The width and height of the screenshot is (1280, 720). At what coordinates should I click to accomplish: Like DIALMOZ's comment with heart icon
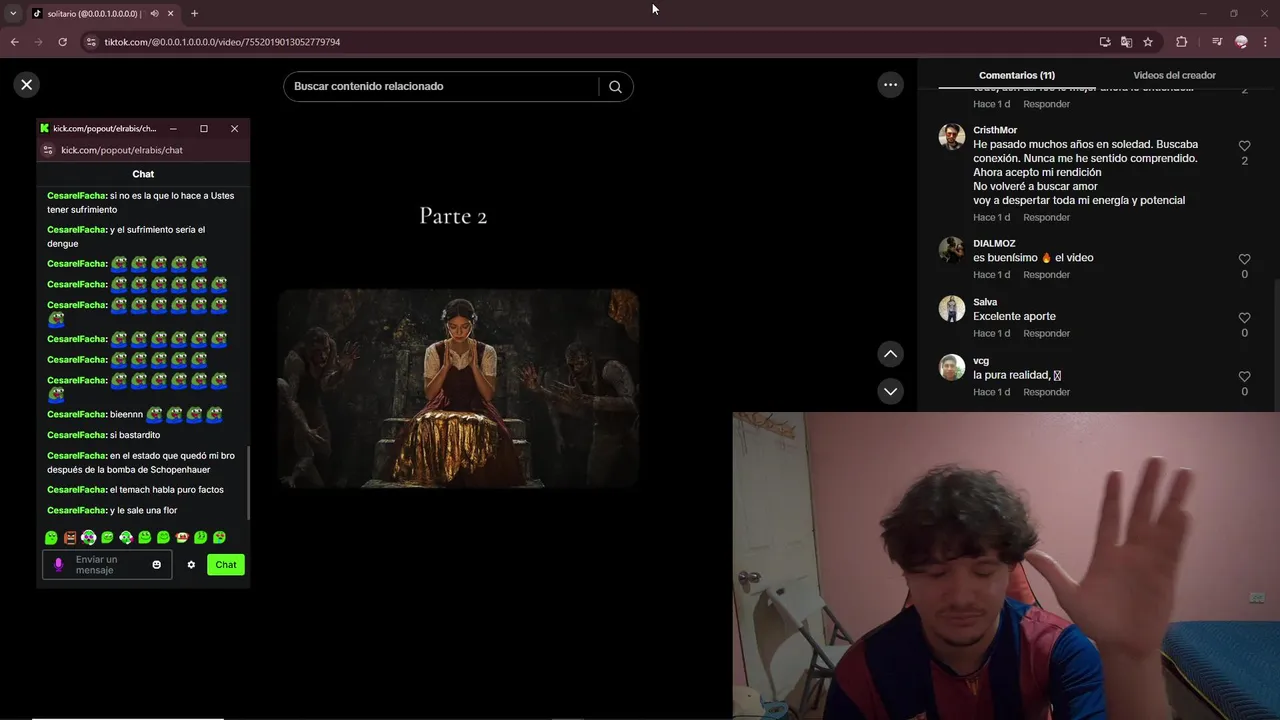tap(1244, 259)
